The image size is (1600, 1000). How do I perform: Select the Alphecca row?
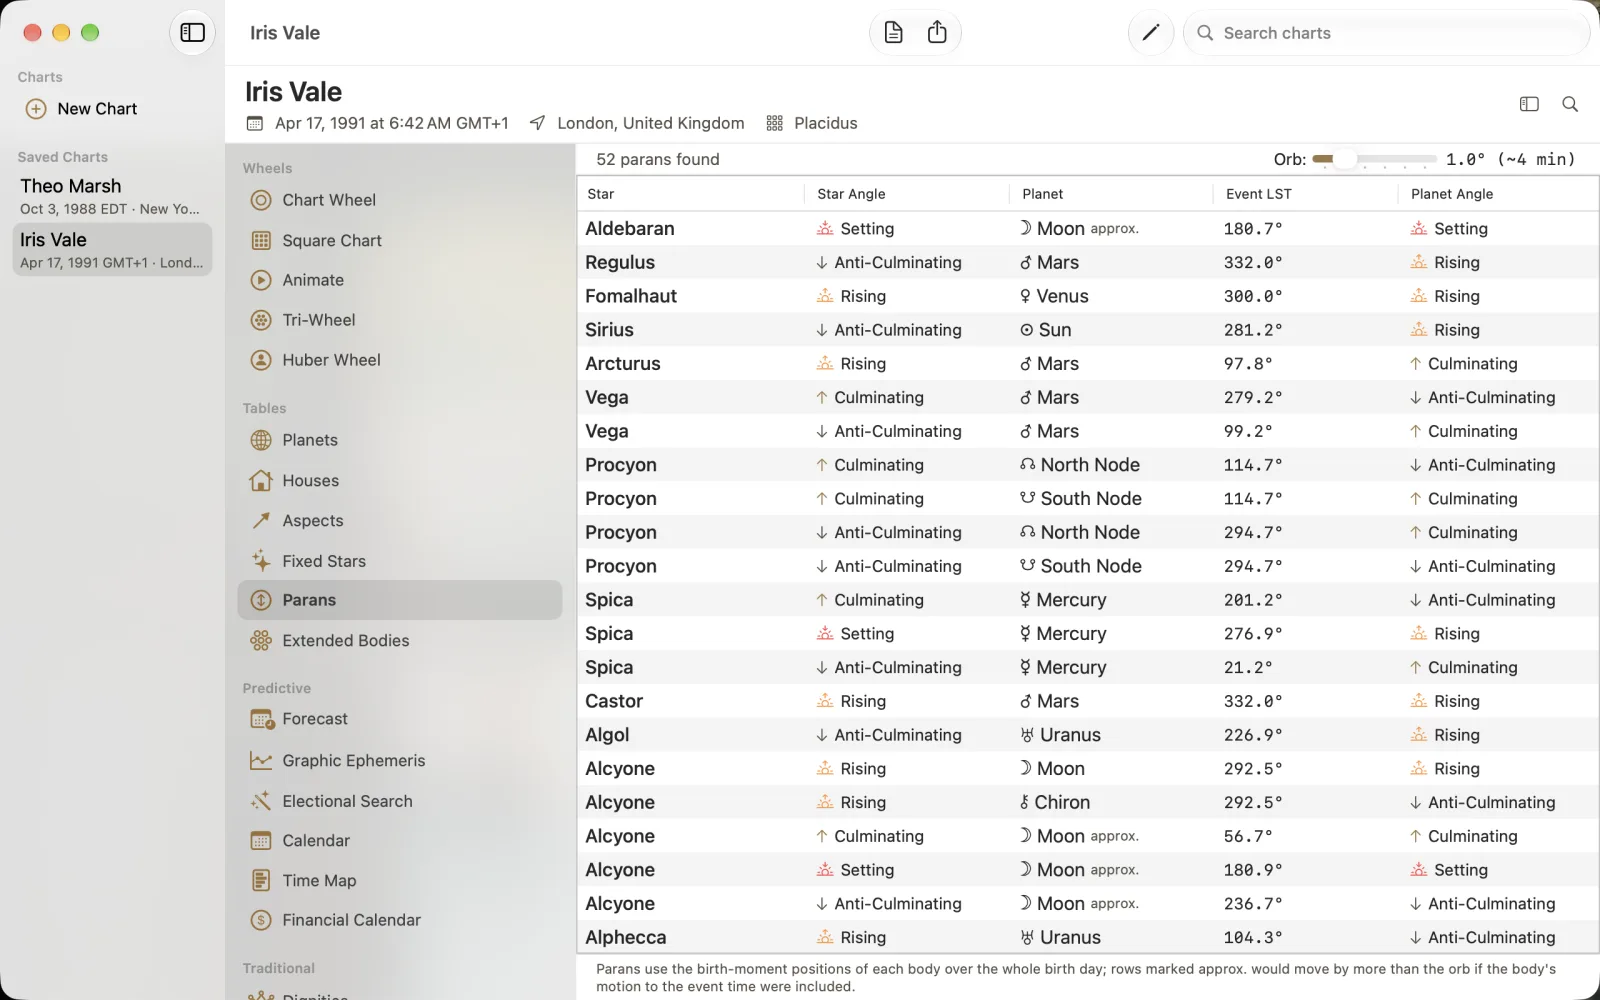tap(1088, 937)
